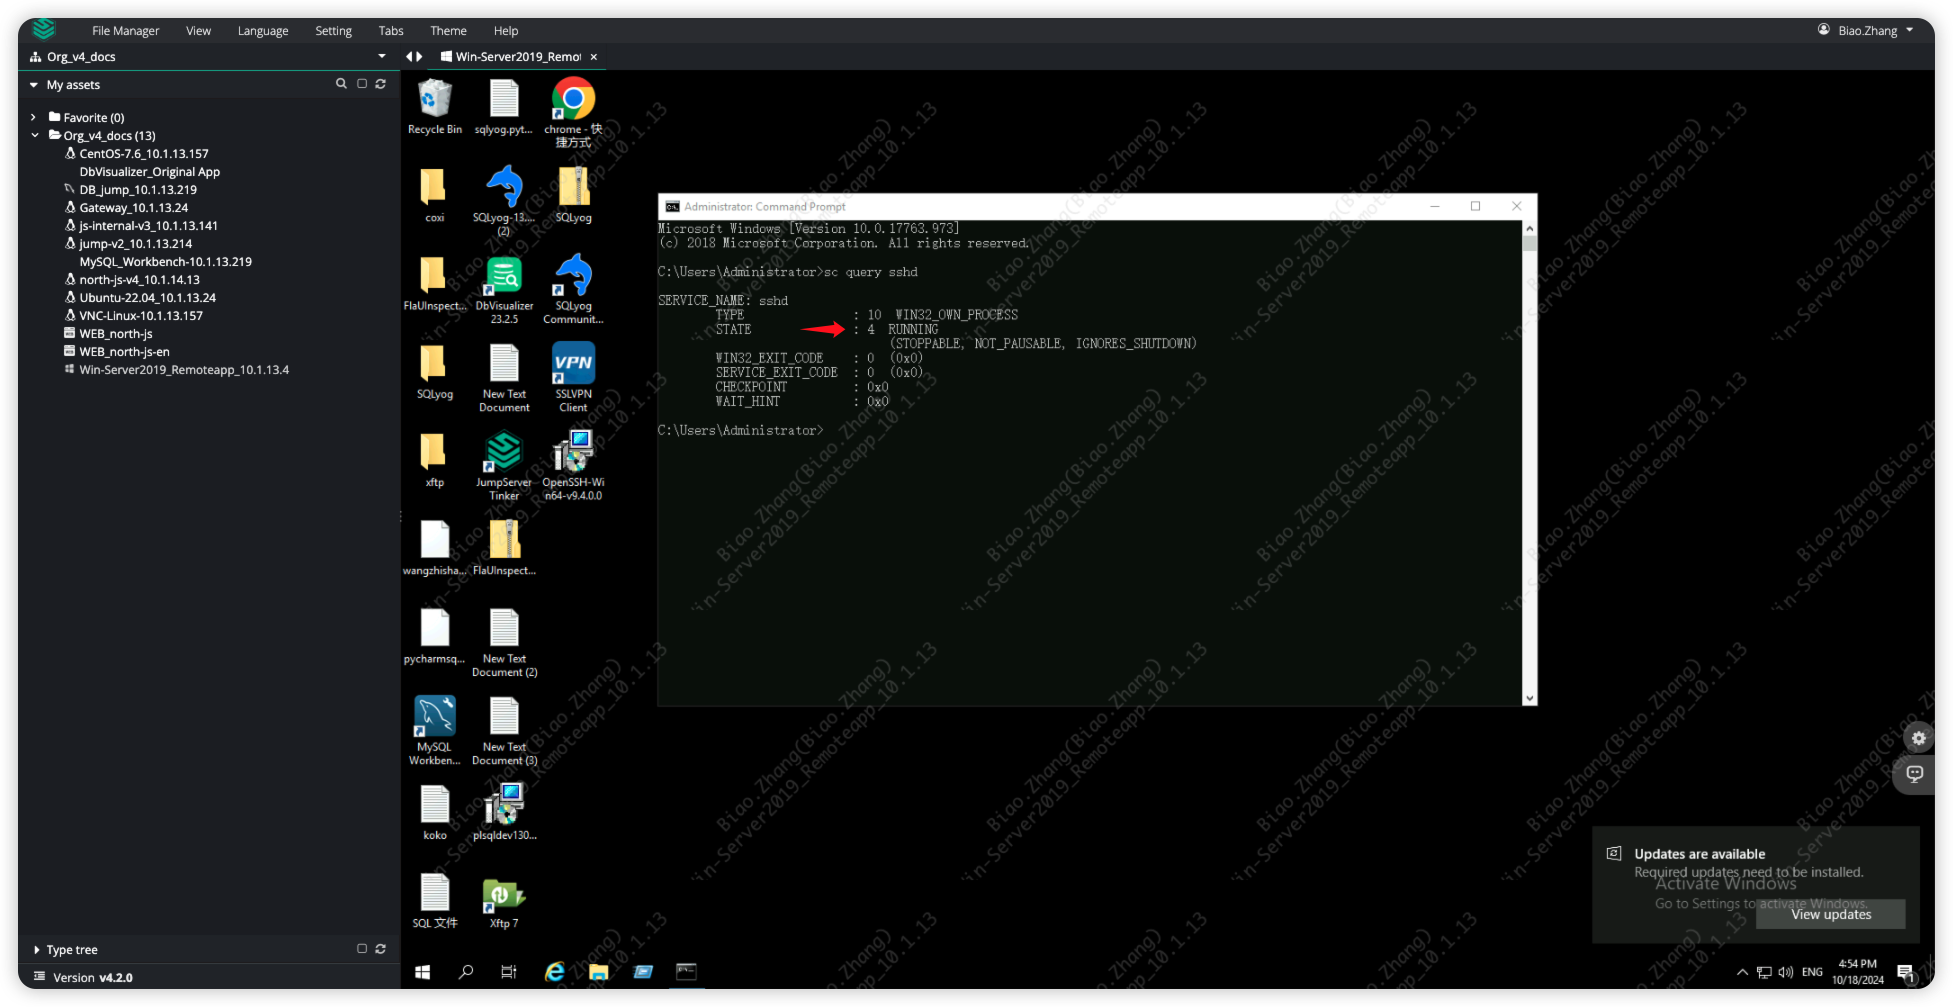Open the Setting menu
The height and width of the screenshot is (1007, 1953).
[x=333, y=31]
